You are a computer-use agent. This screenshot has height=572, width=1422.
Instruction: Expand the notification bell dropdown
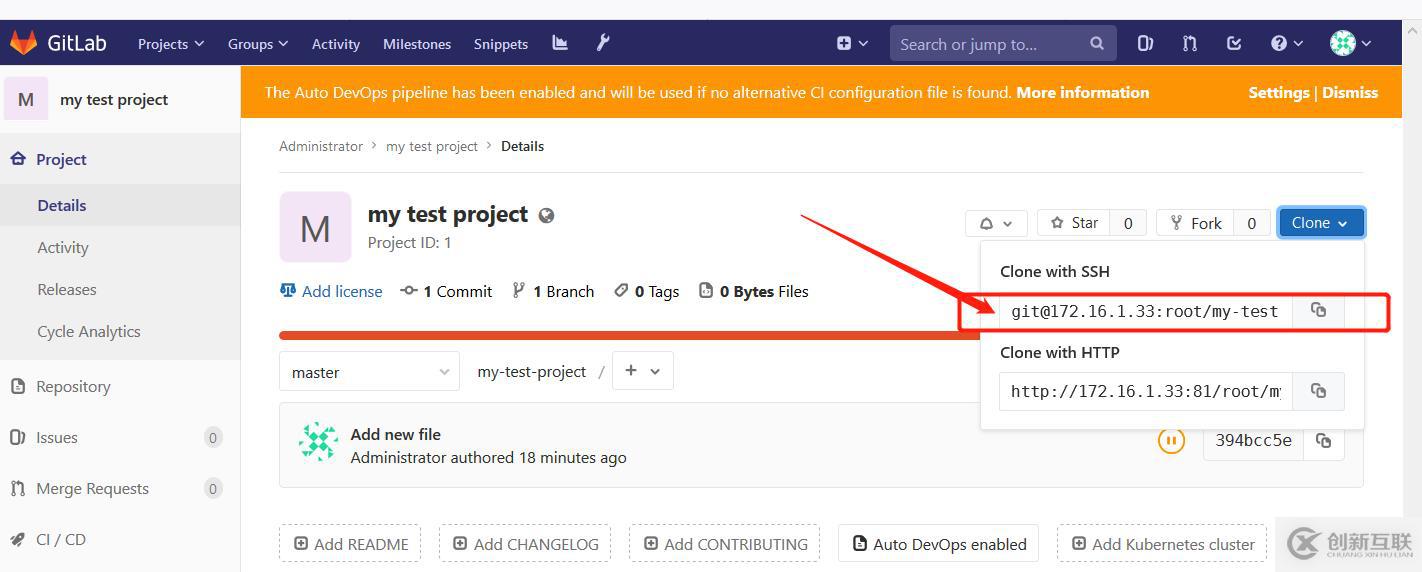pos(995,223)
